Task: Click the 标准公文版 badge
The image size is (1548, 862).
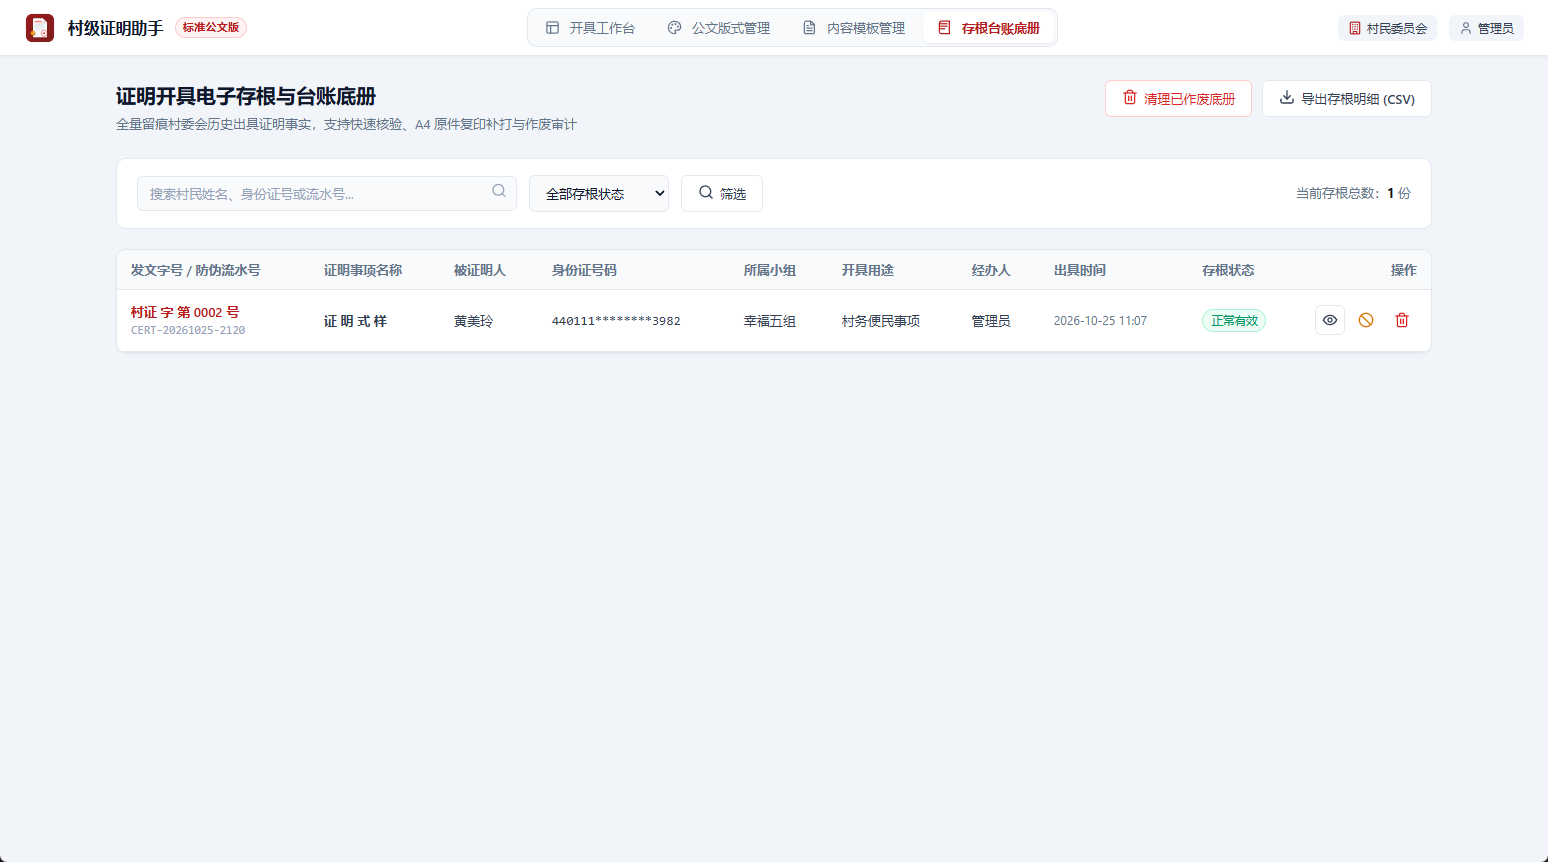Action: click(x=211, y=28)
